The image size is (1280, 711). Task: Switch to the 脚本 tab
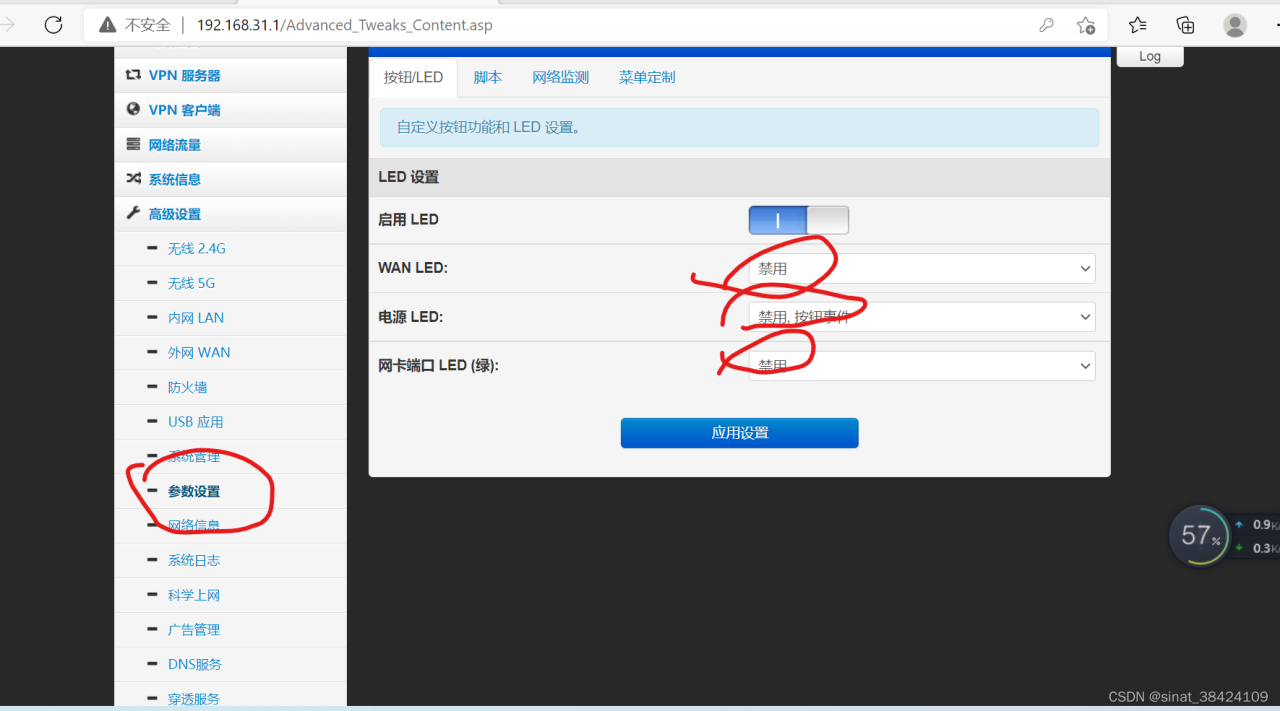click(488, 78)
